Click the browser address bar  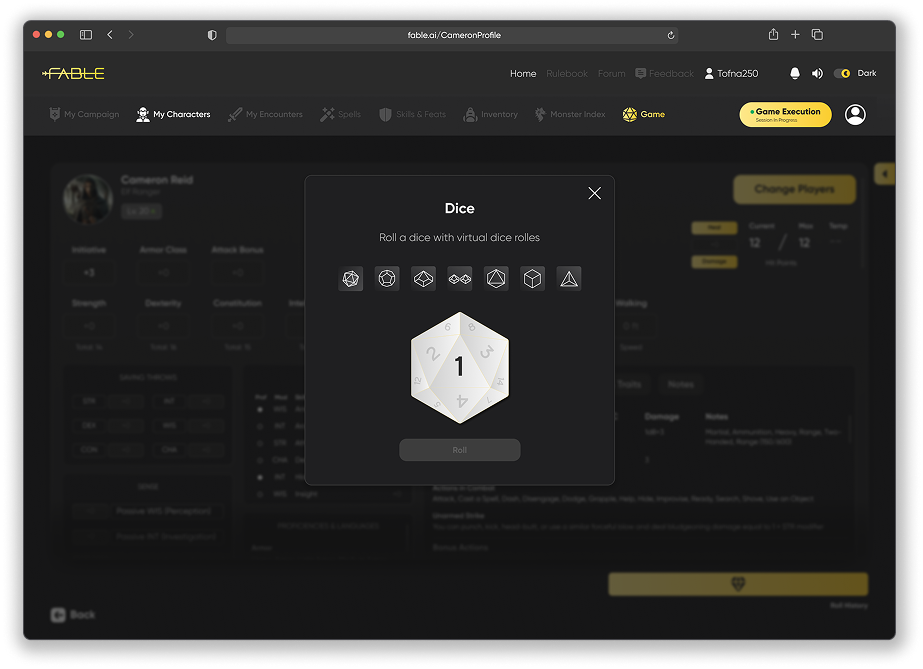click(x=452, y=35)
